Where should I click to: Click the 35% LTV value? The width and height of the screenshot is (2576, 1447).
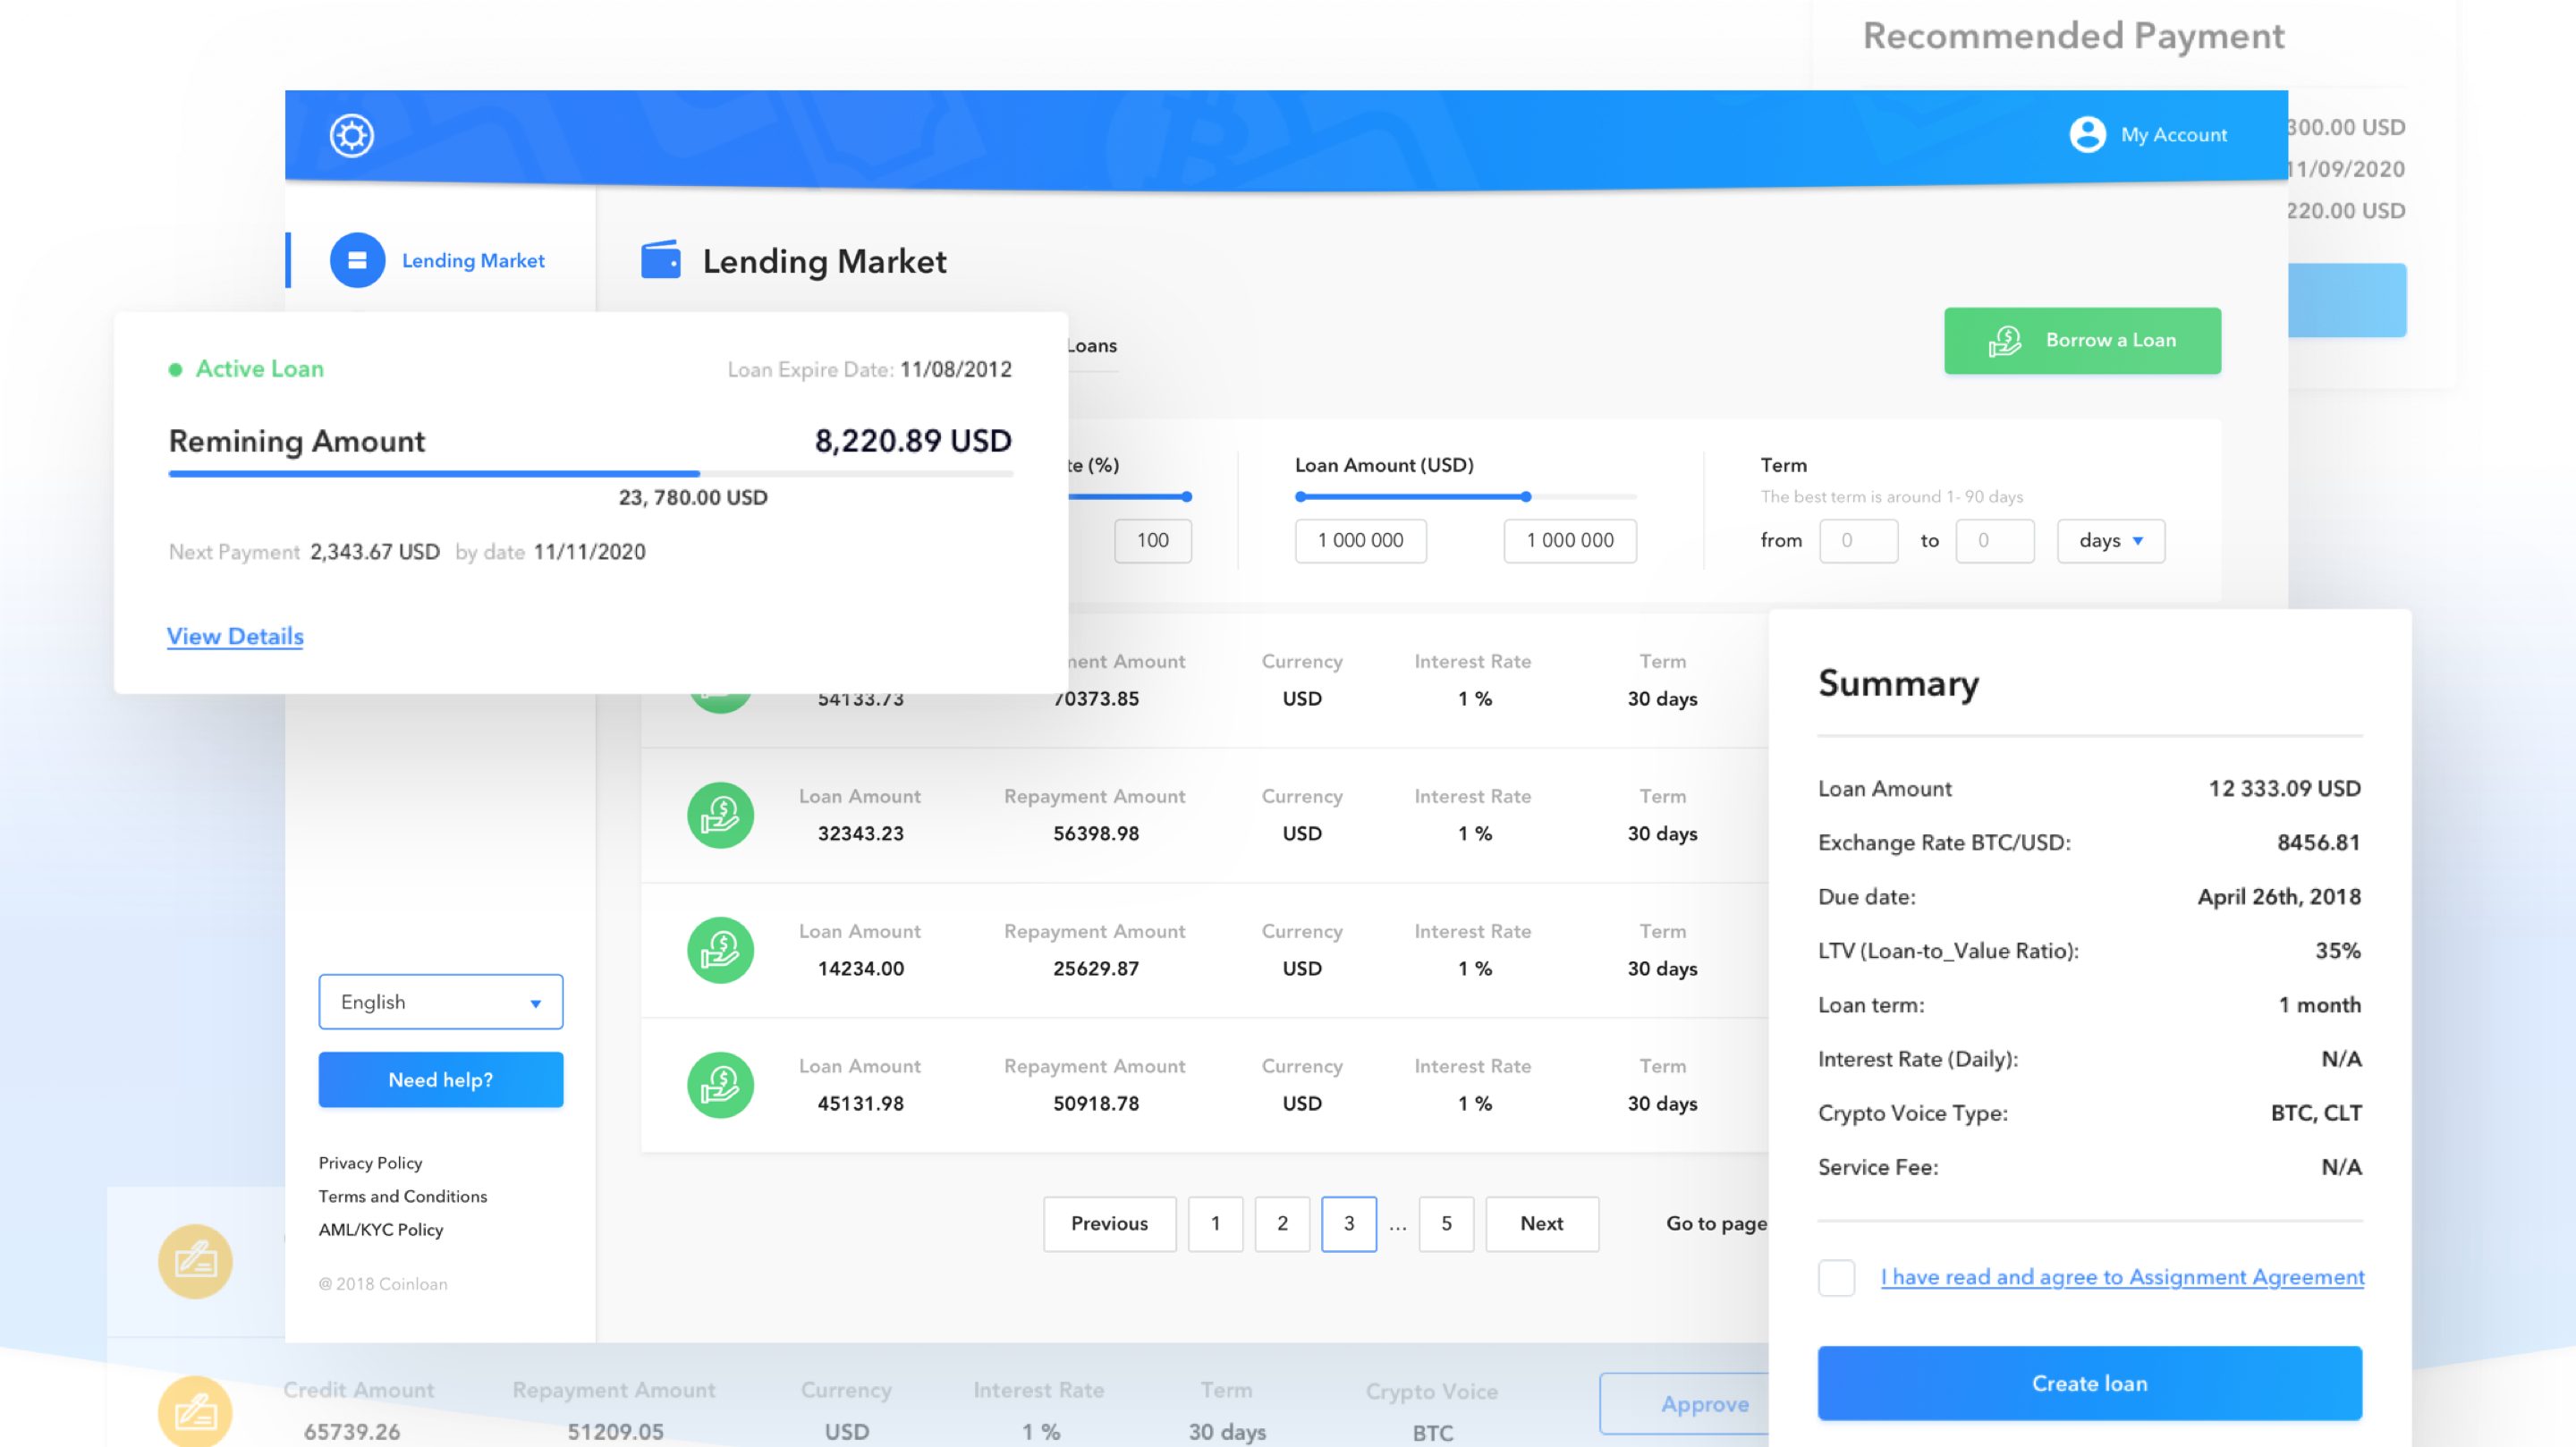click(2337, 951)
